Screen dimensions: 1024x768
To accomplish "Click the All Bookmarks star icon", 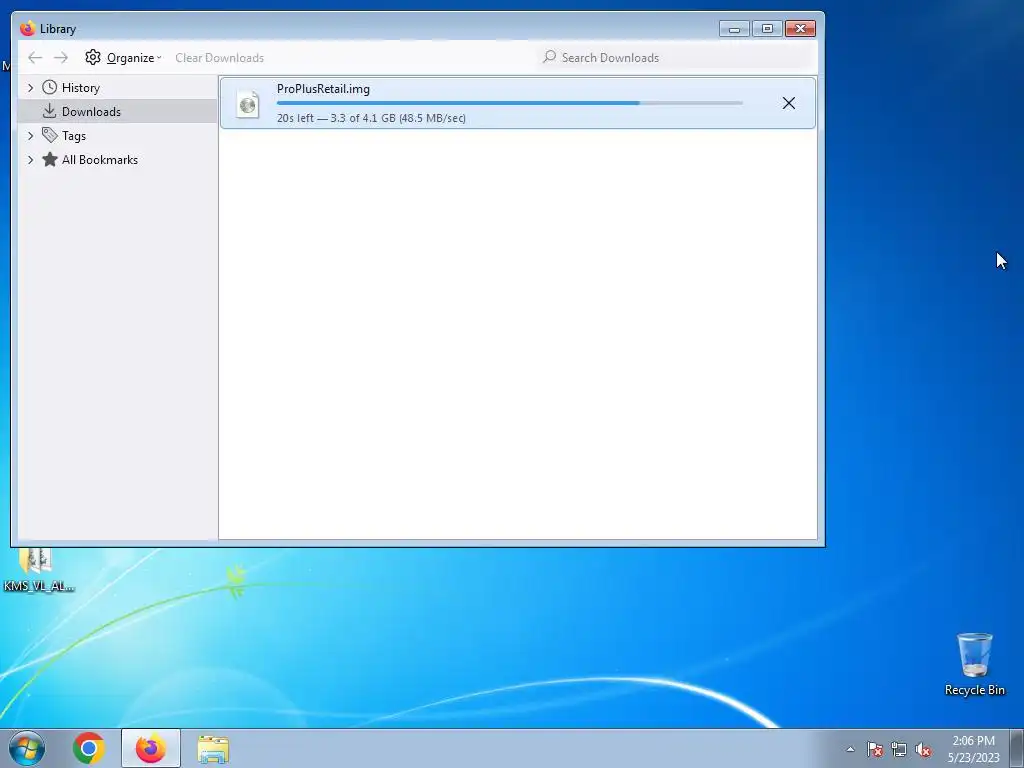I will (x=50, y=159).
